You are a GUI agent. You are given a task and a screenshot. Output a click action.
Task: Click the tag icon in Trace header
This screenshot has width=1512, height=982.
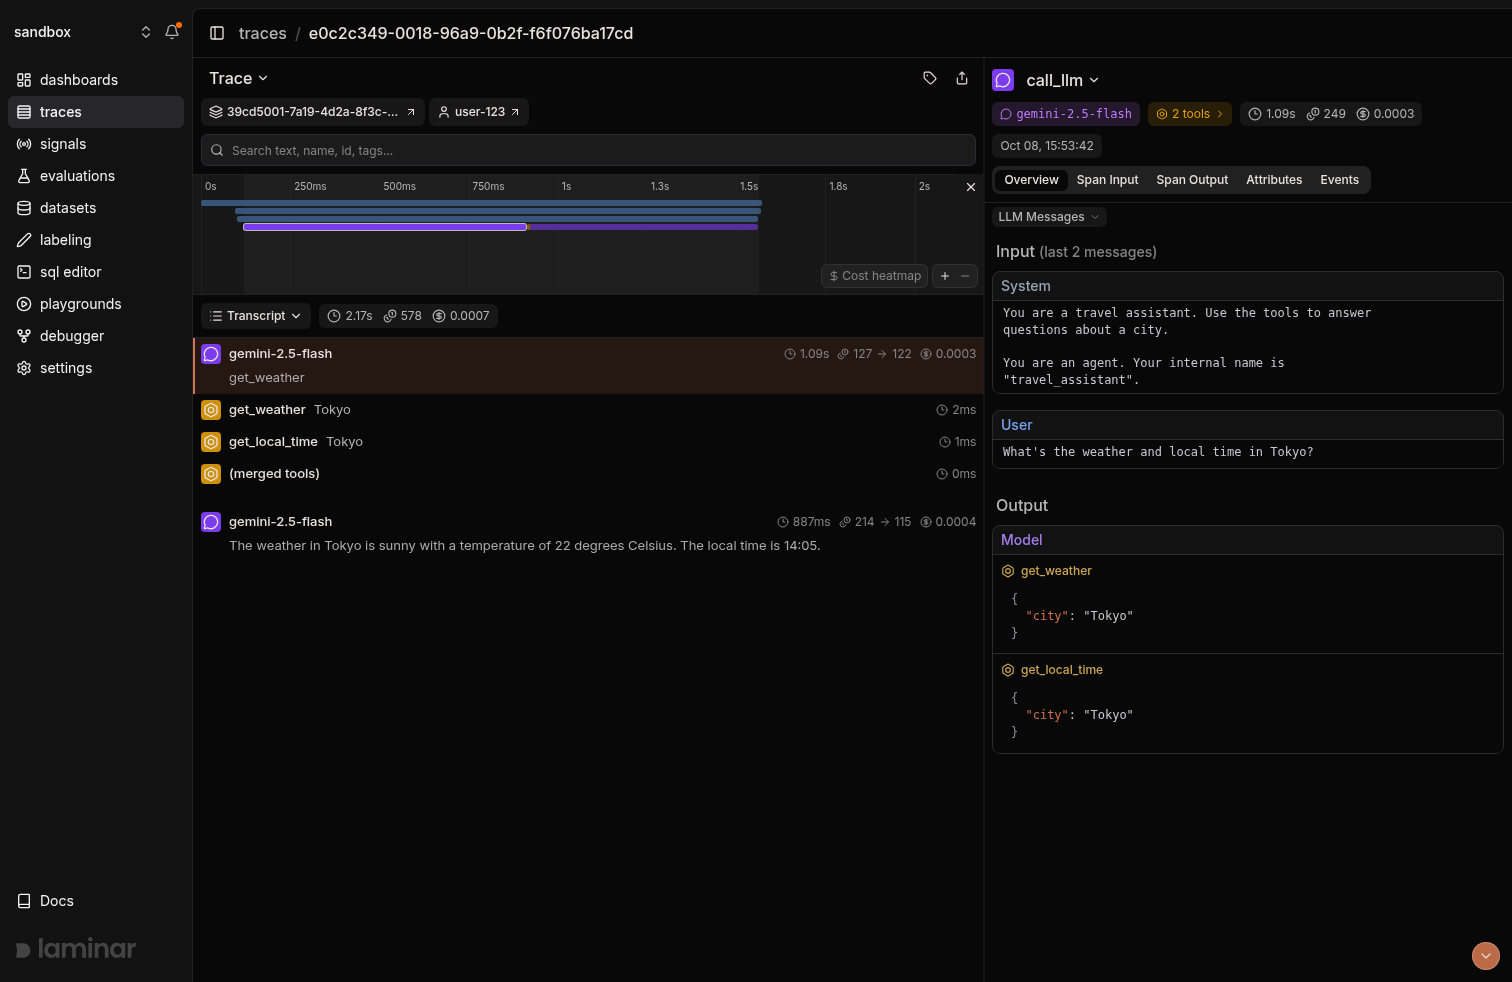[x=930, y=78]
